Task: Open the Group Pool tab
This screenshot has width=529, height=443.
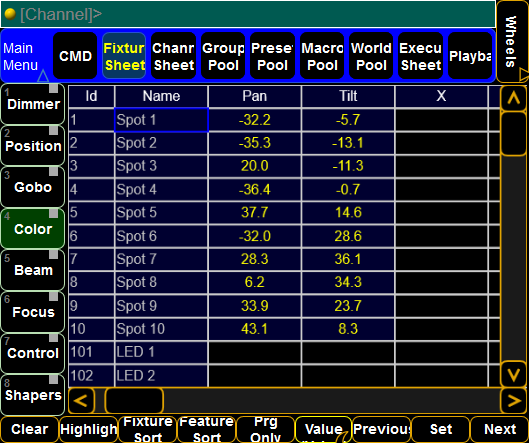Action: tap(223, 56)
